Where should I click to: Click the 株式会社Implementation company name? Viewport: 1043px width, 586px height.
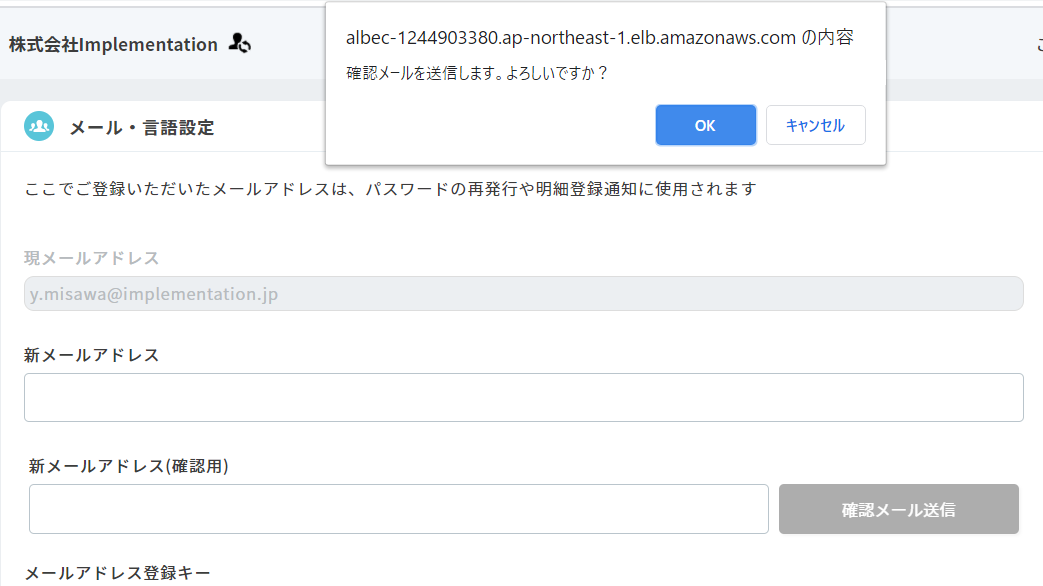point(113,45)
